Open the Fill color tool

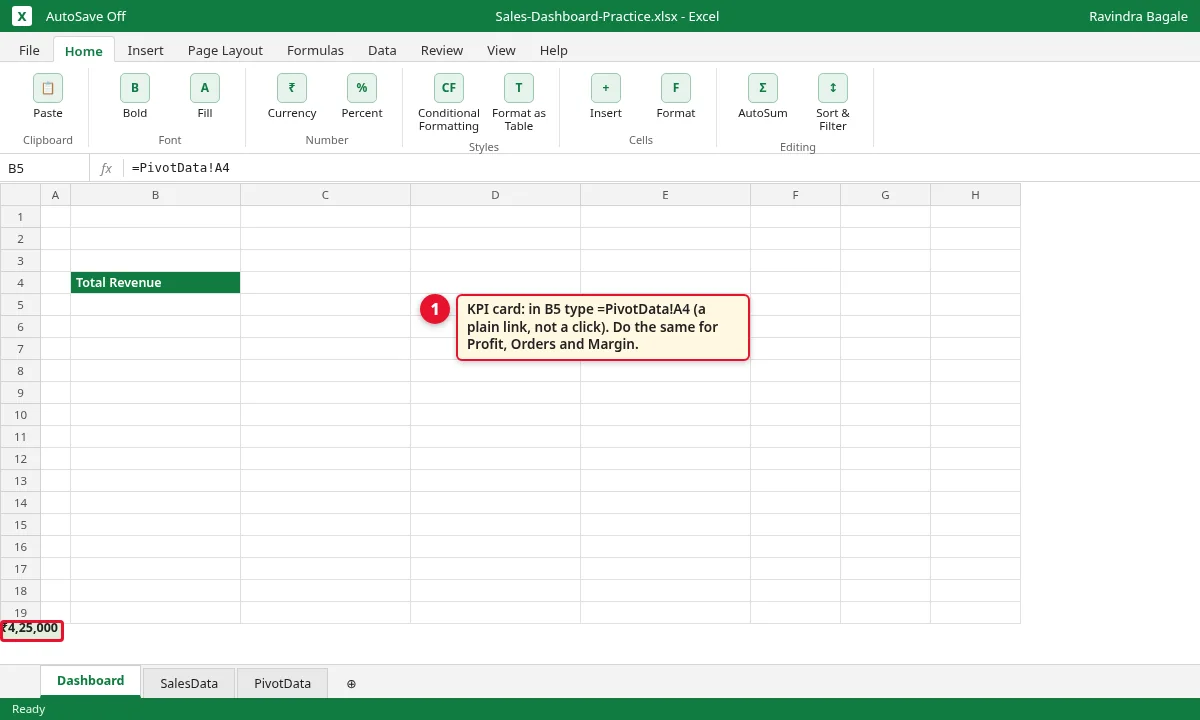click(205, 88)
